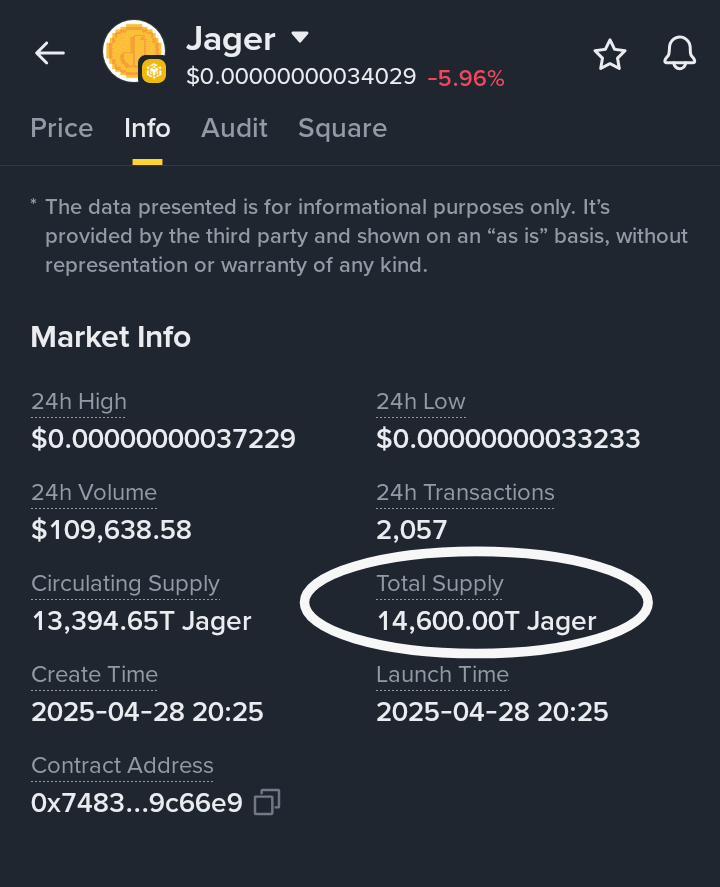Screen dimensions: 720x887
Task: Expand the Jager token dropdown arrow
Action: (300, 37)
